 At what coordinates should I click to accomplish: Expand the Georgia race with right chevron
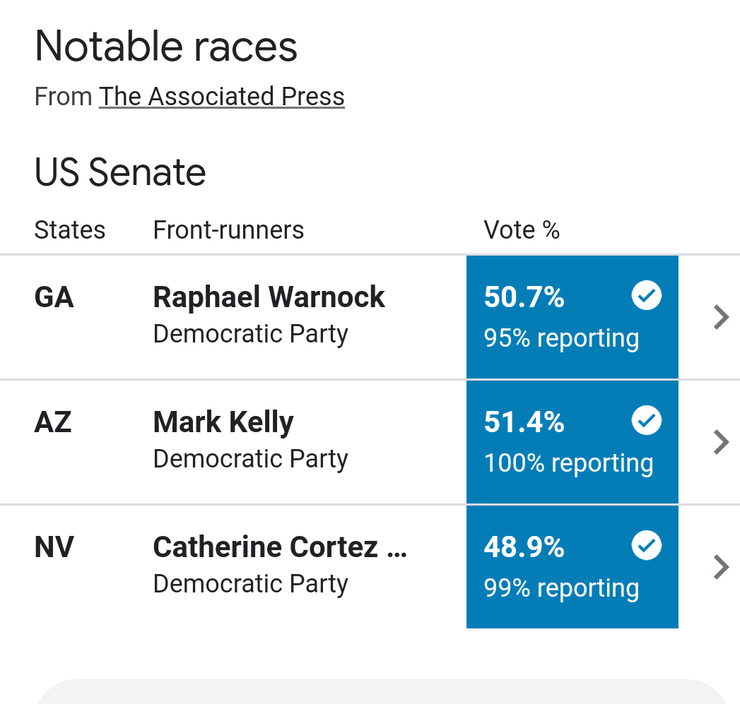coord(721,317)
